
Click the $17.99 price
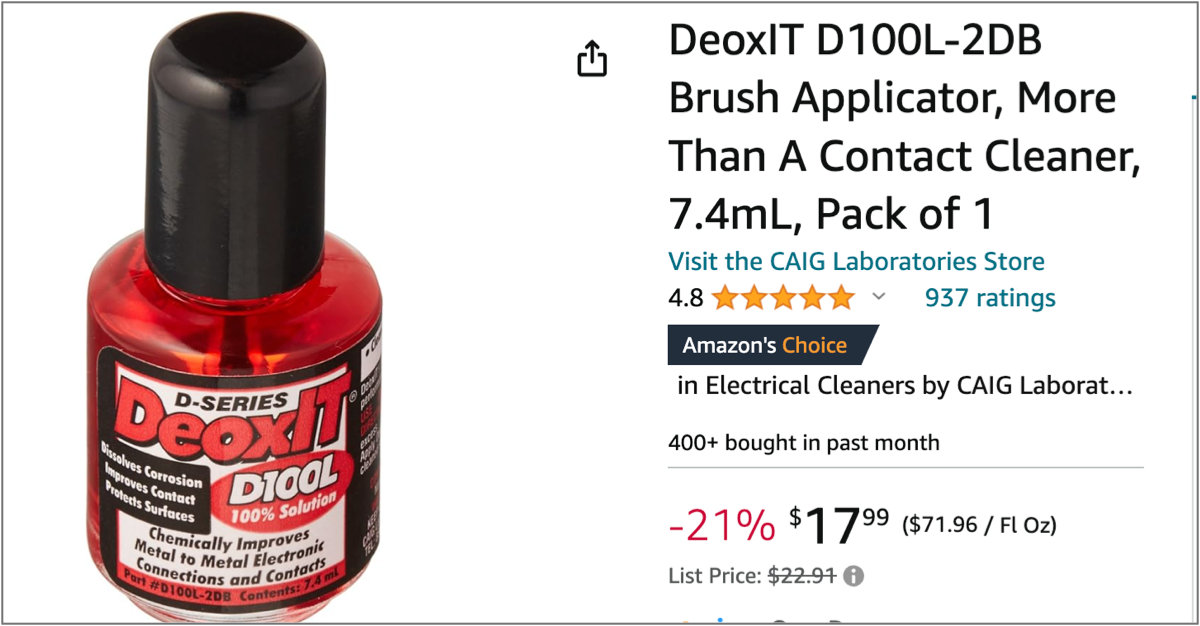pyautogui.click(x=839, y=525)
